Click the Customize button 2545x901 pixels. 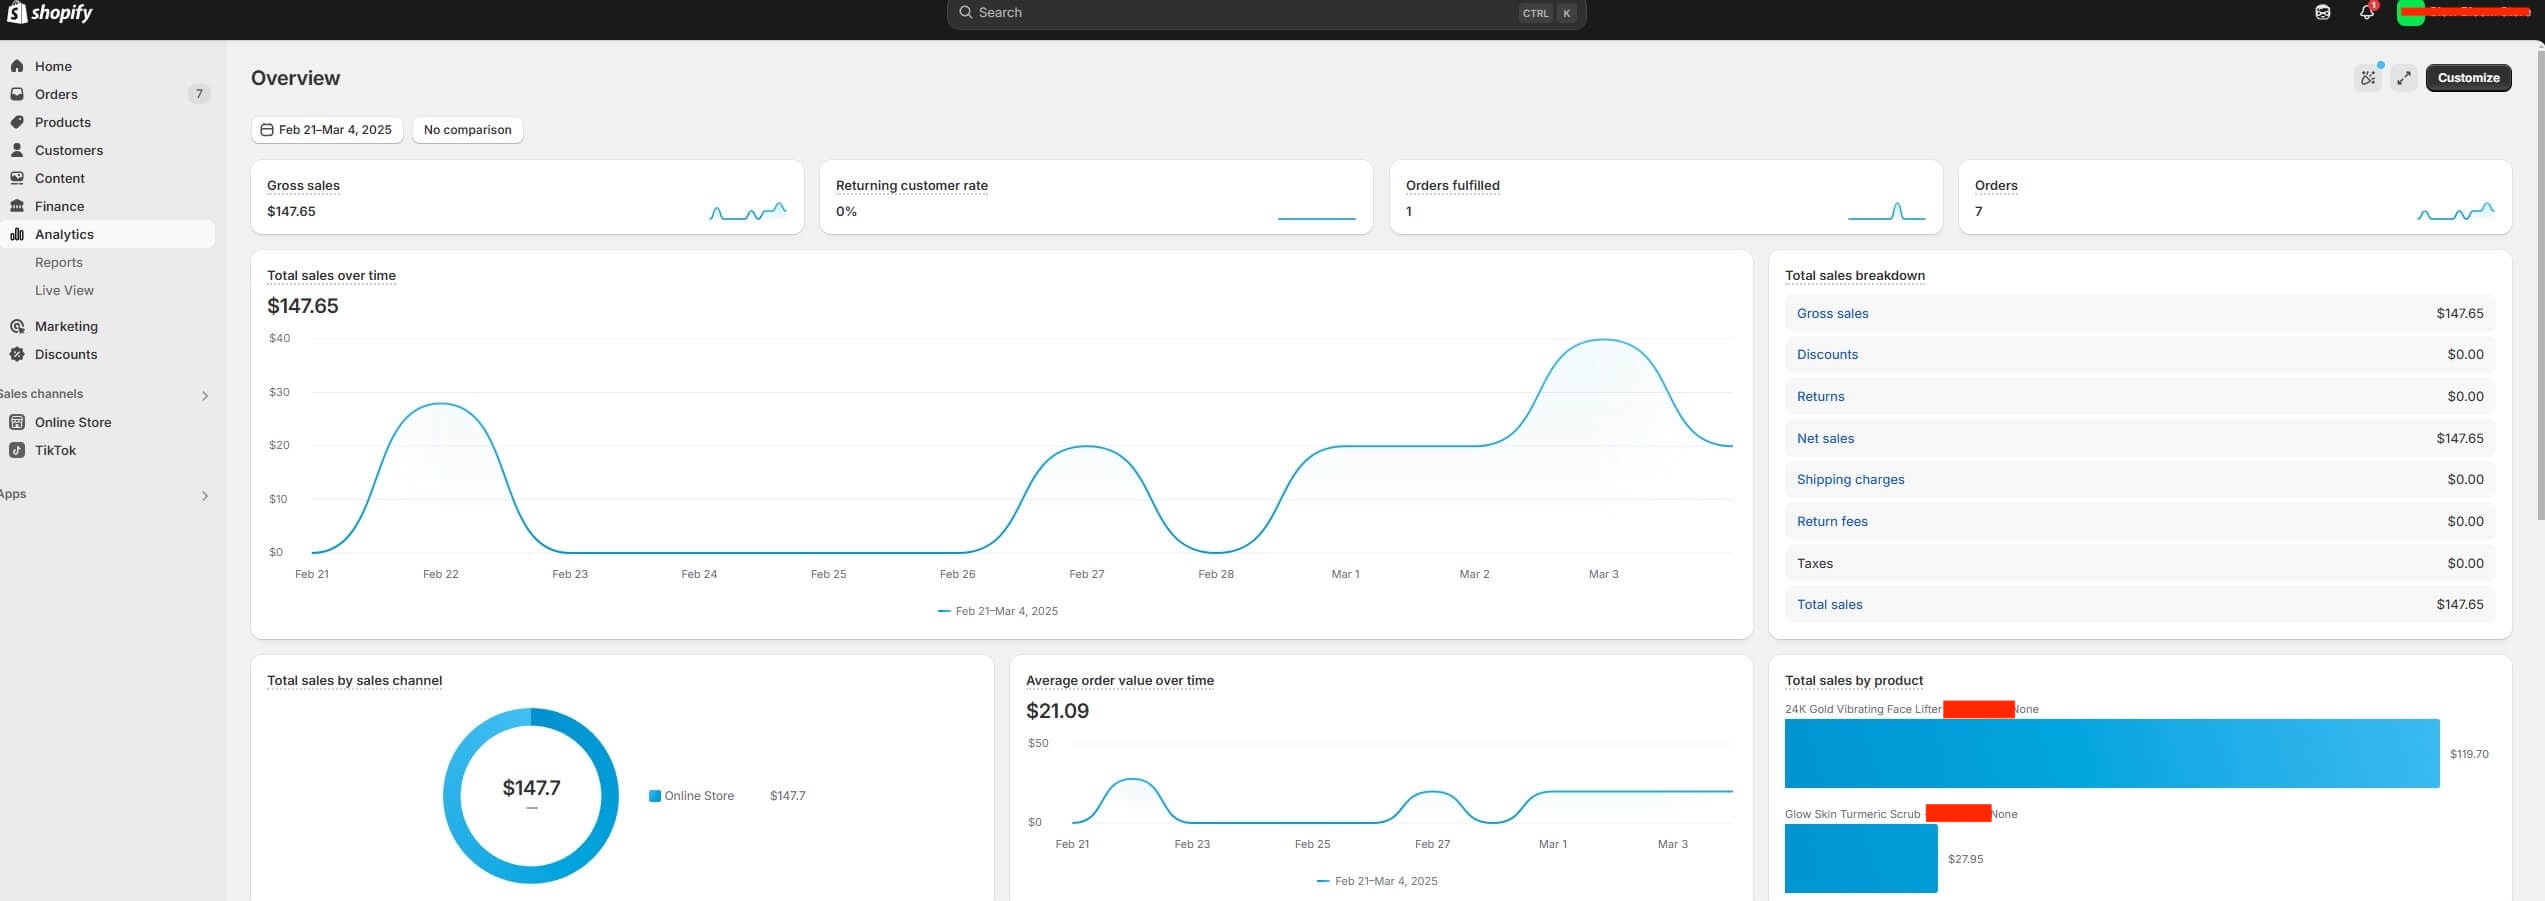(2467, 78)
